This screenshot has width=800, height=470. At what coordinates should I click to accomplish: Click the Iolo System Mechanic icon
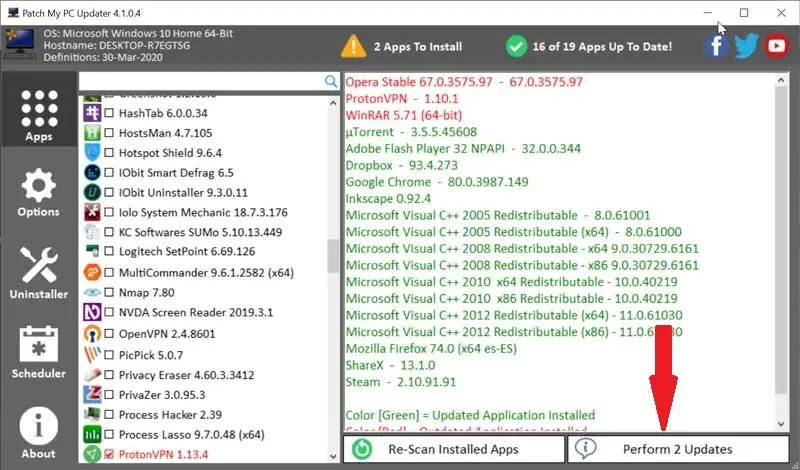point(92,212)
